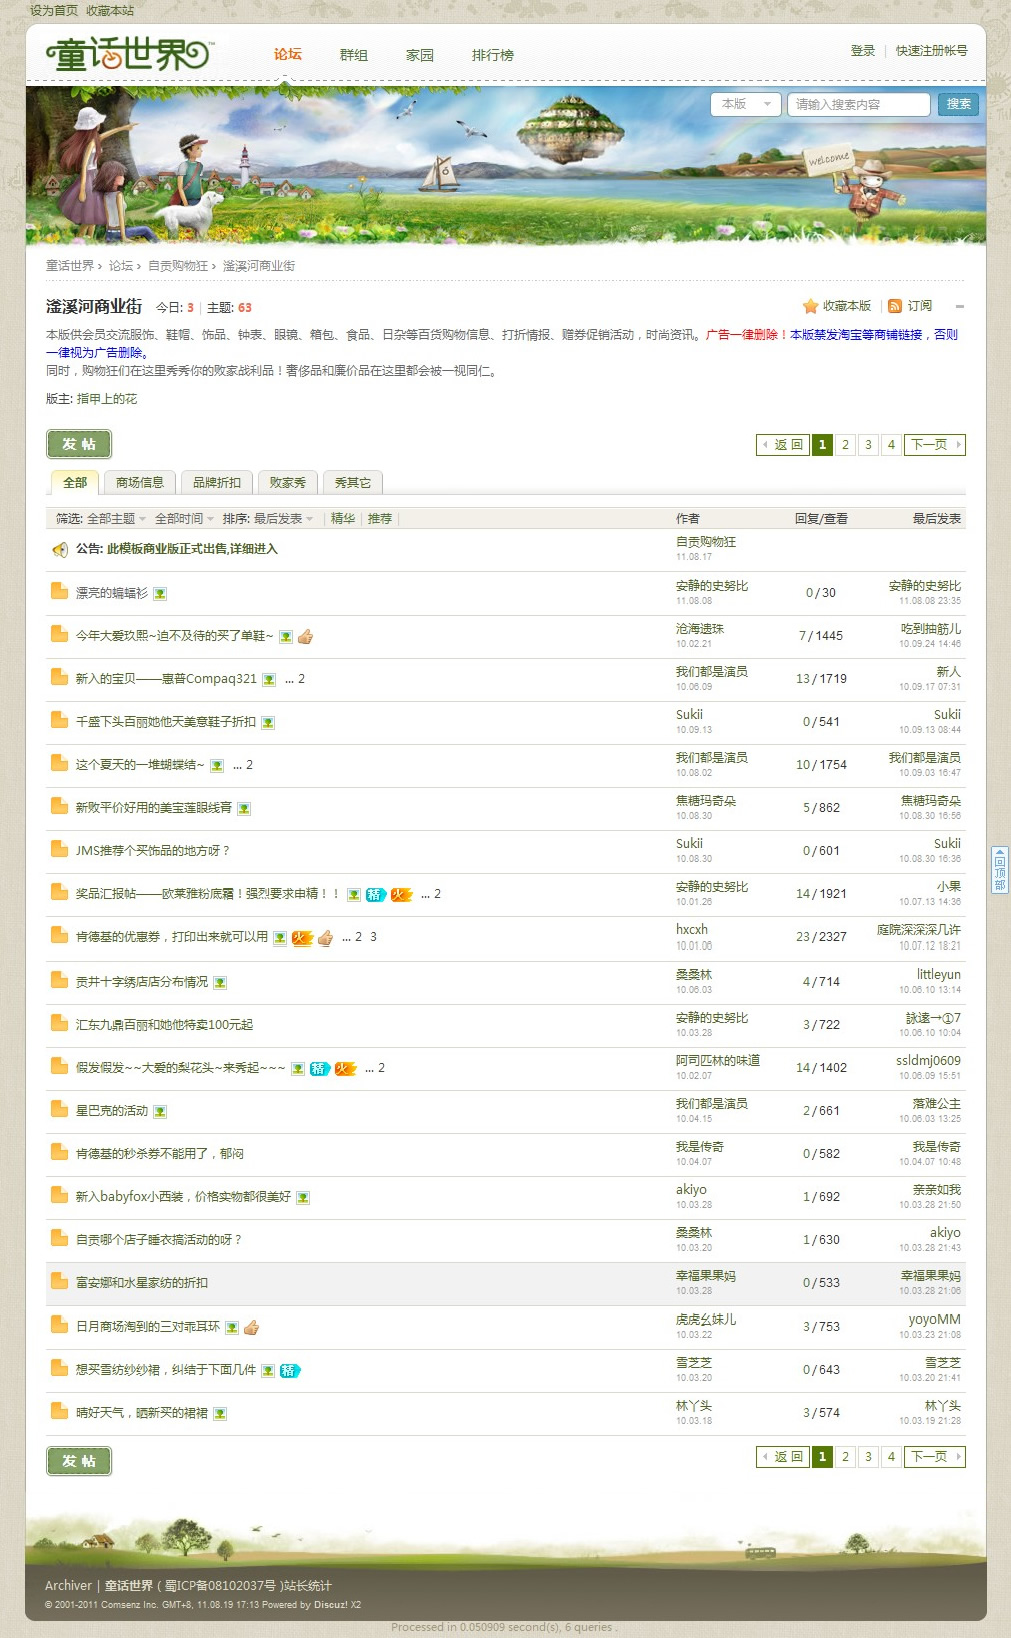Open the 自贡购物狂 breadcrumb link

[x=178, y=266]
